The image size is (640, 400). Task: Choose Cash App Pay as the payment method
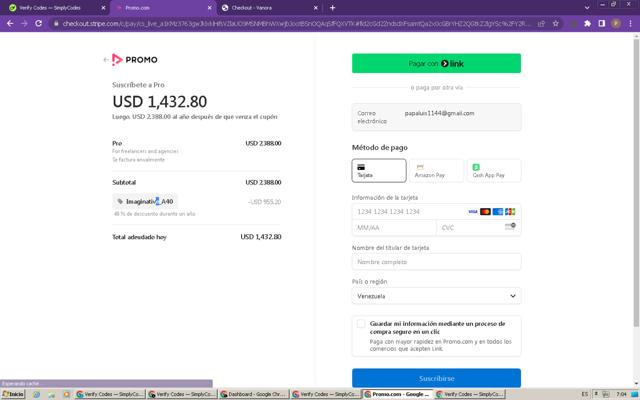[x=494, y=171]
